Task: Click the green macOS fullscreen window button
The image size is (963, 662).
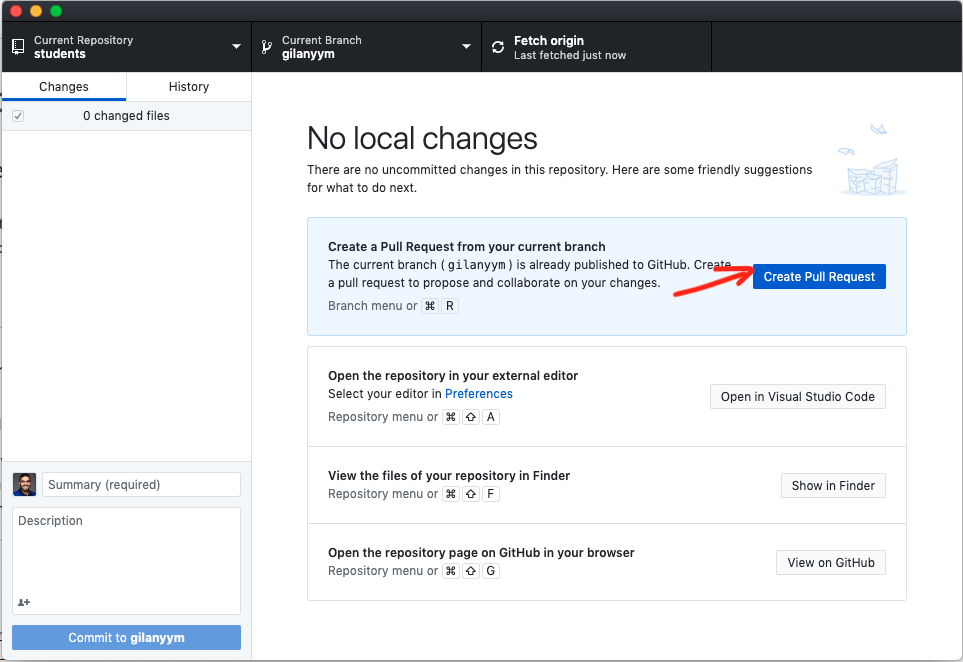Action: coord(56,11)
